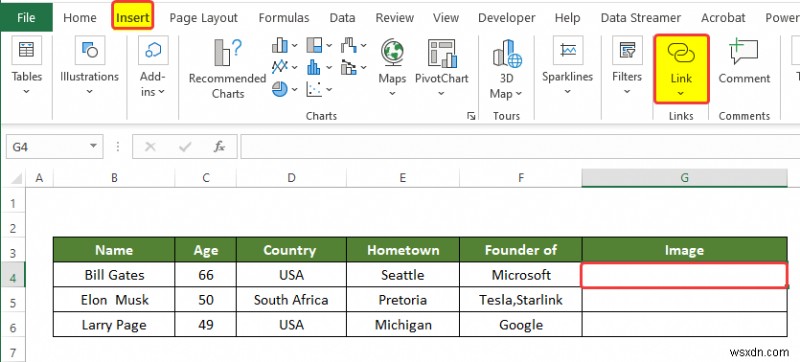Screen dimensions: 800x362
Task: Insert a pie or doughnut chart
Action: pyautogui.click(x=280, y=89)
